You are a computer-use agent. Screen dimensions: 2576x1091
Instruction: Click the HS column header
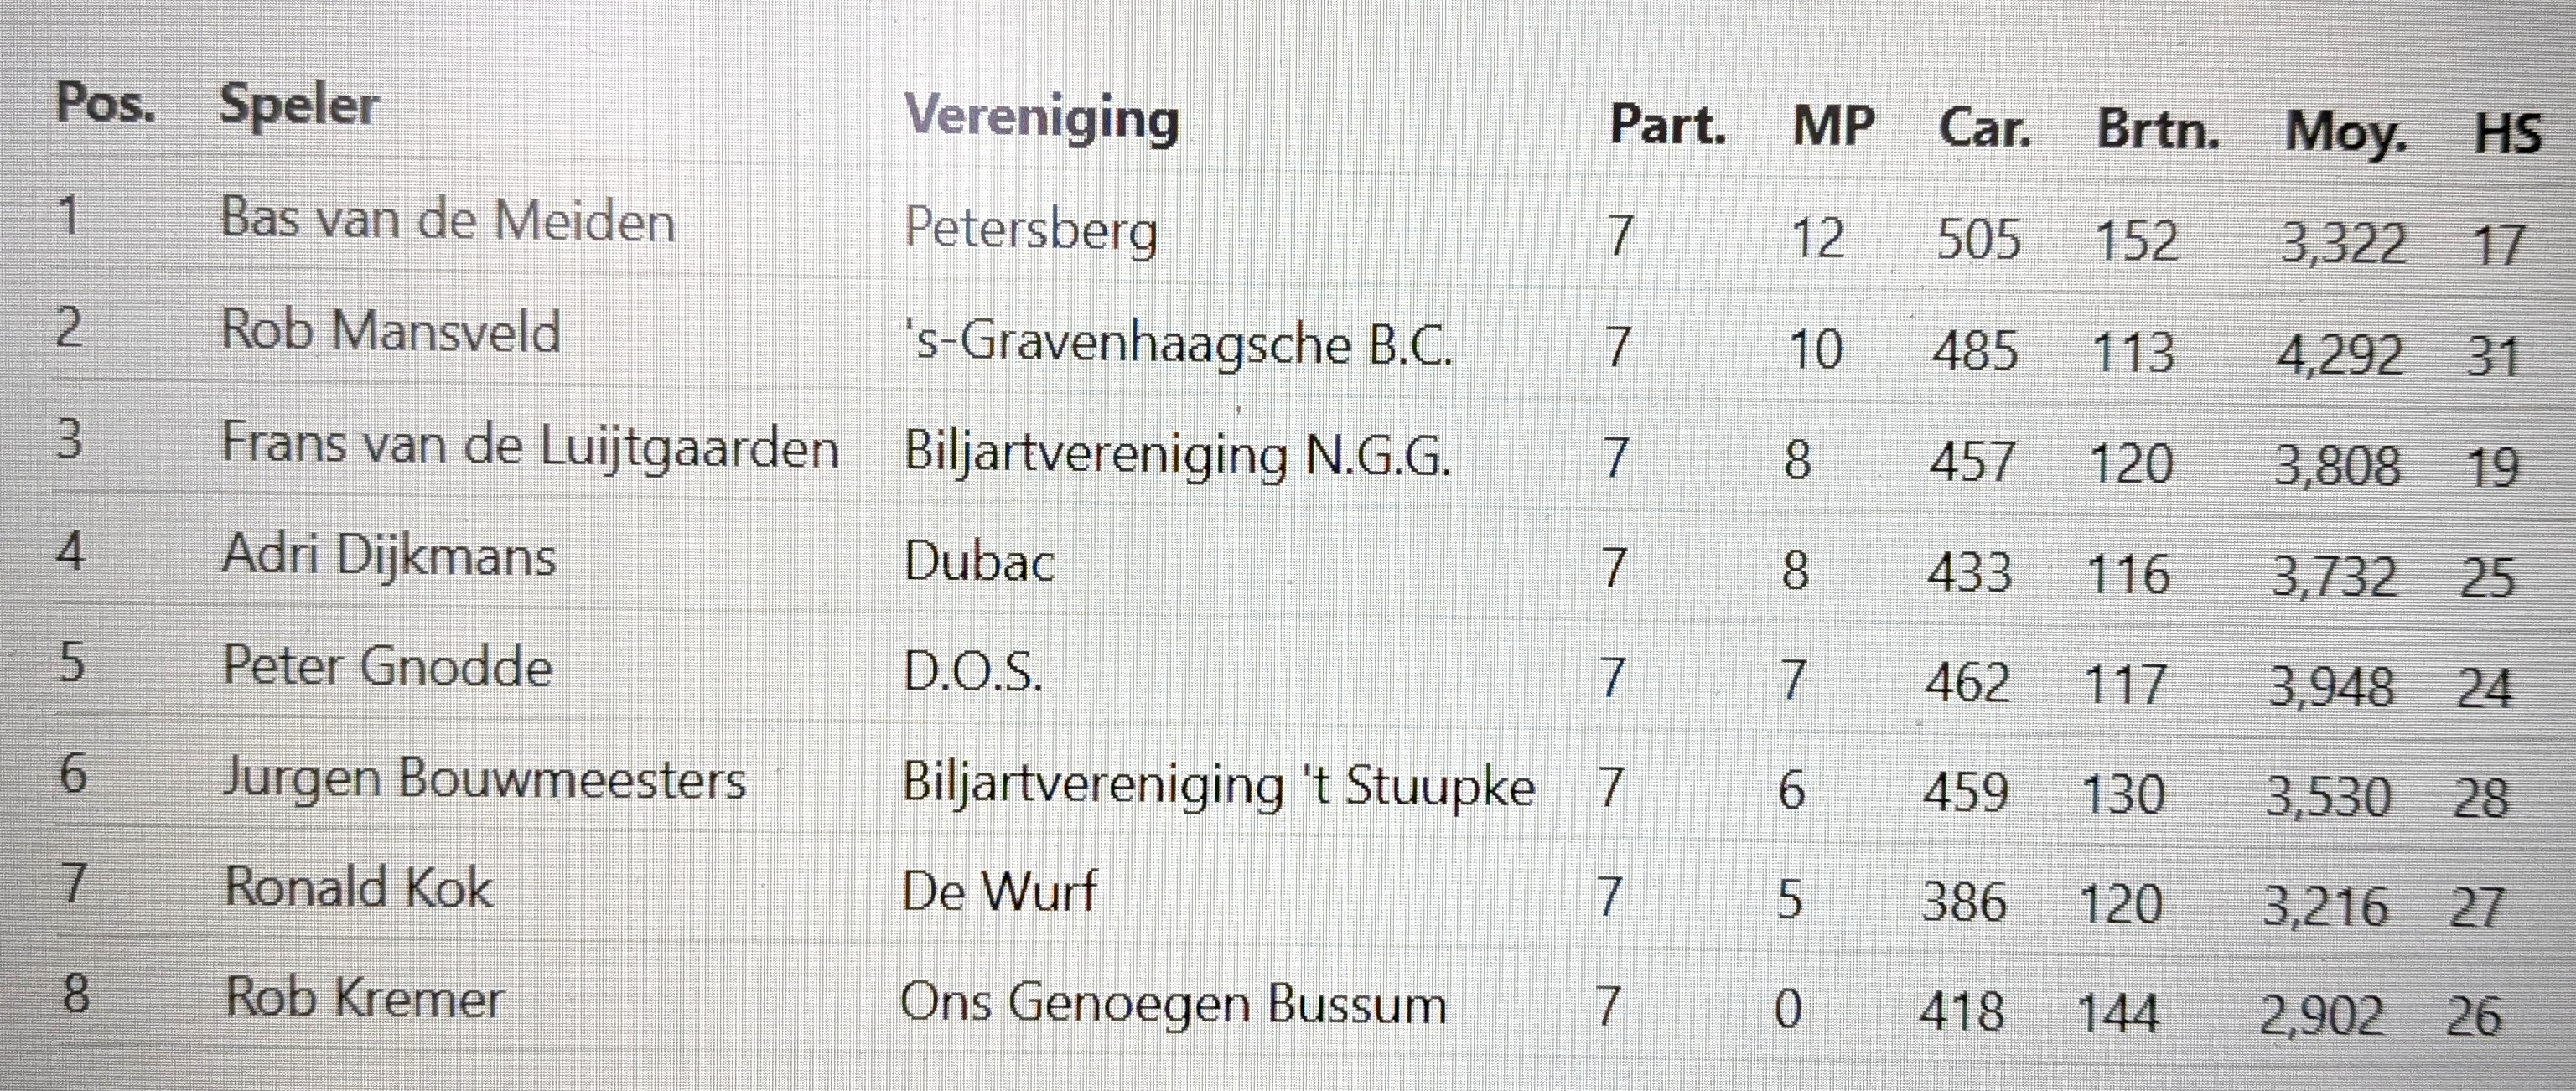2507,135
